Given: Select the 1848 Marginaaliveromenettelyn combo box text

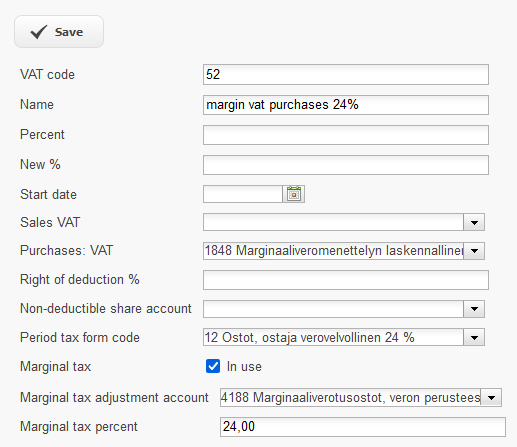Looking at the screenshot, I should click(333, 251).
